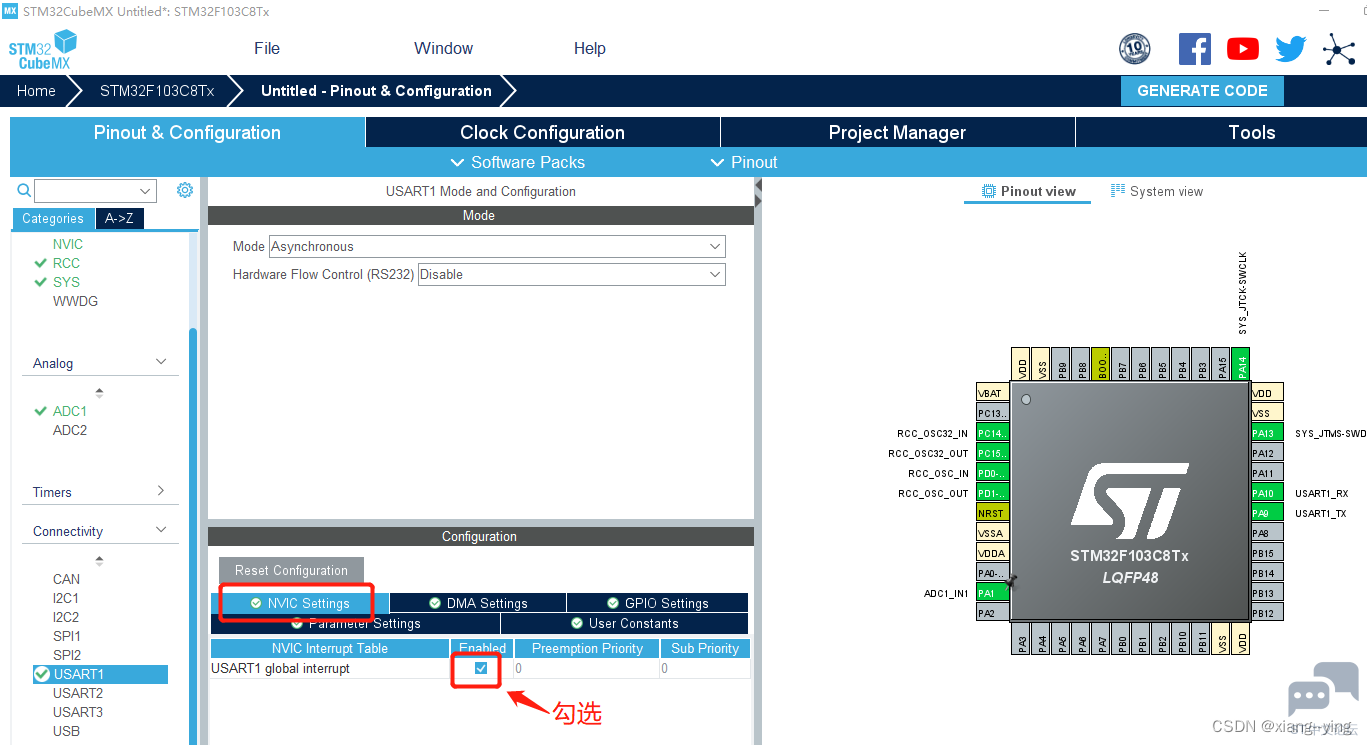The width and height of the screenshot is (1367, 745).
Task: Click pin PC13 on the chip
Action: [993, 413]
